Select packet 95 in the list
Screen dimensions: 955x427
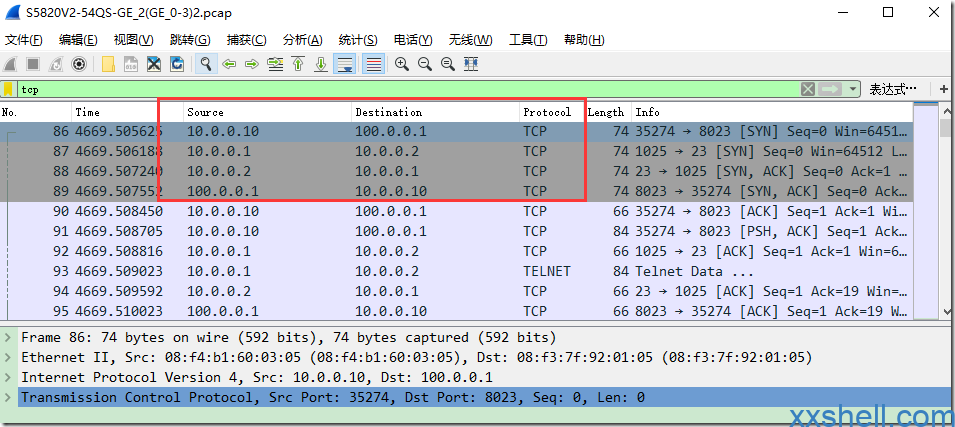click(457, 311)
